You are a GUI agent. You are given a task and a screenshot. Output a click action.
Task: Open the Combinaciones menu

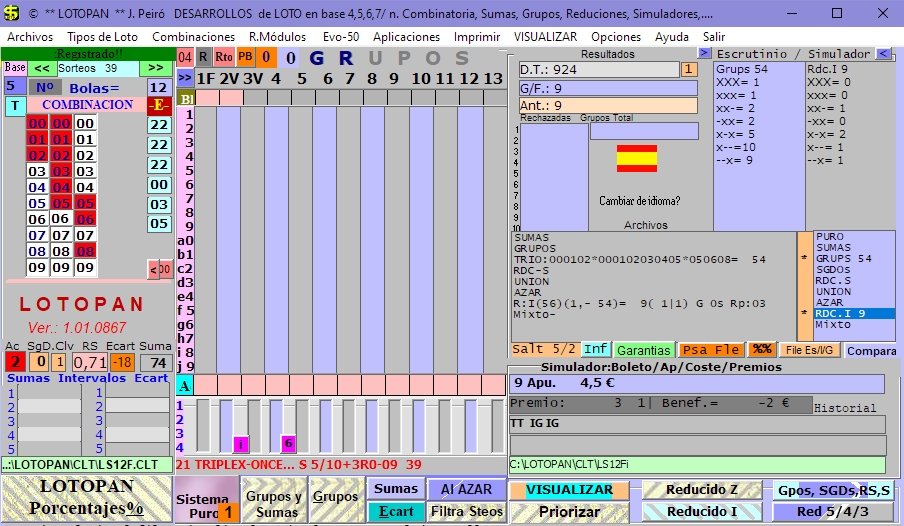(194, 37)
